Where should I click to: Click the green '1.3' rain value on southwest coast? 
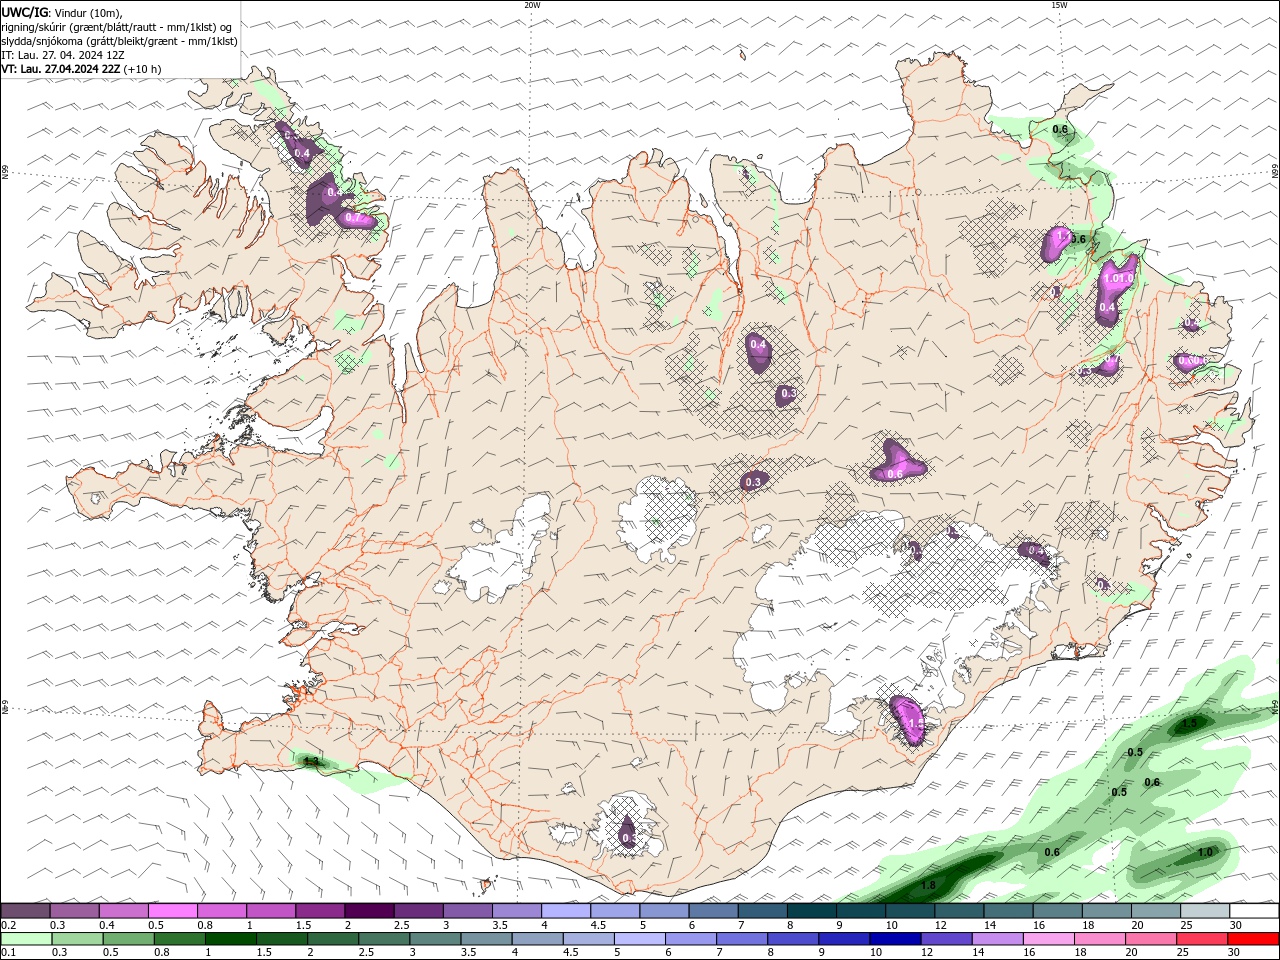(311, 762)
